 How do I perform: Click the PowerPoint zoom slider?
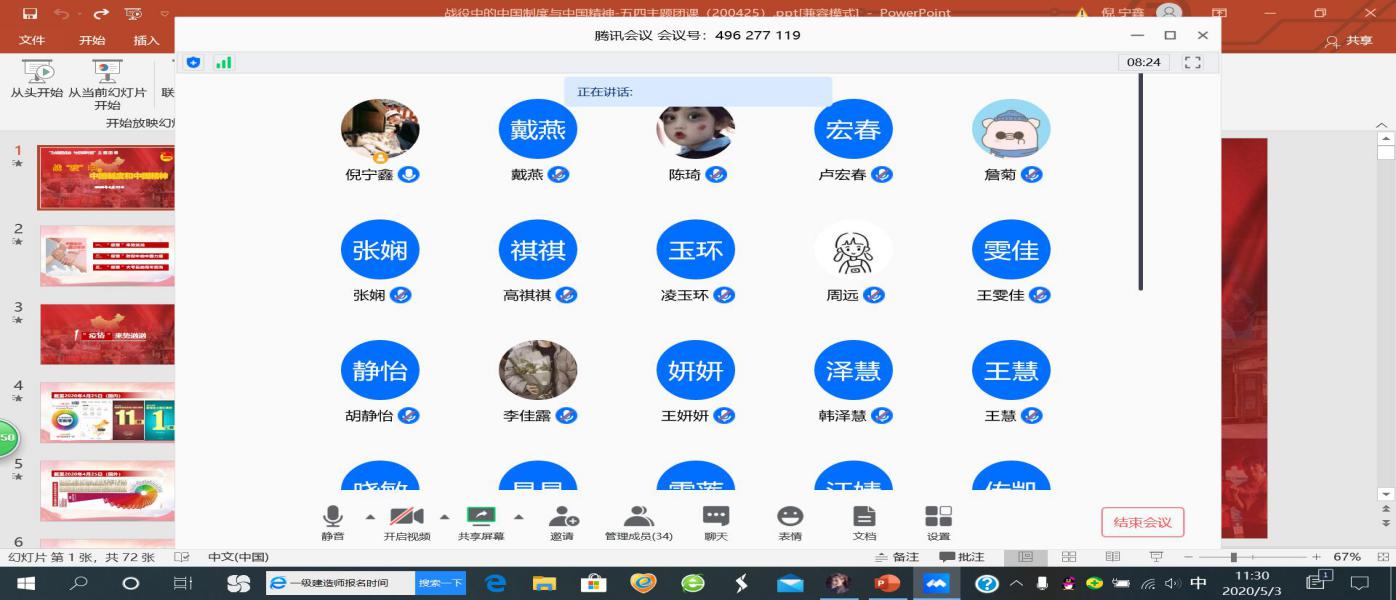click(1234, 557)
